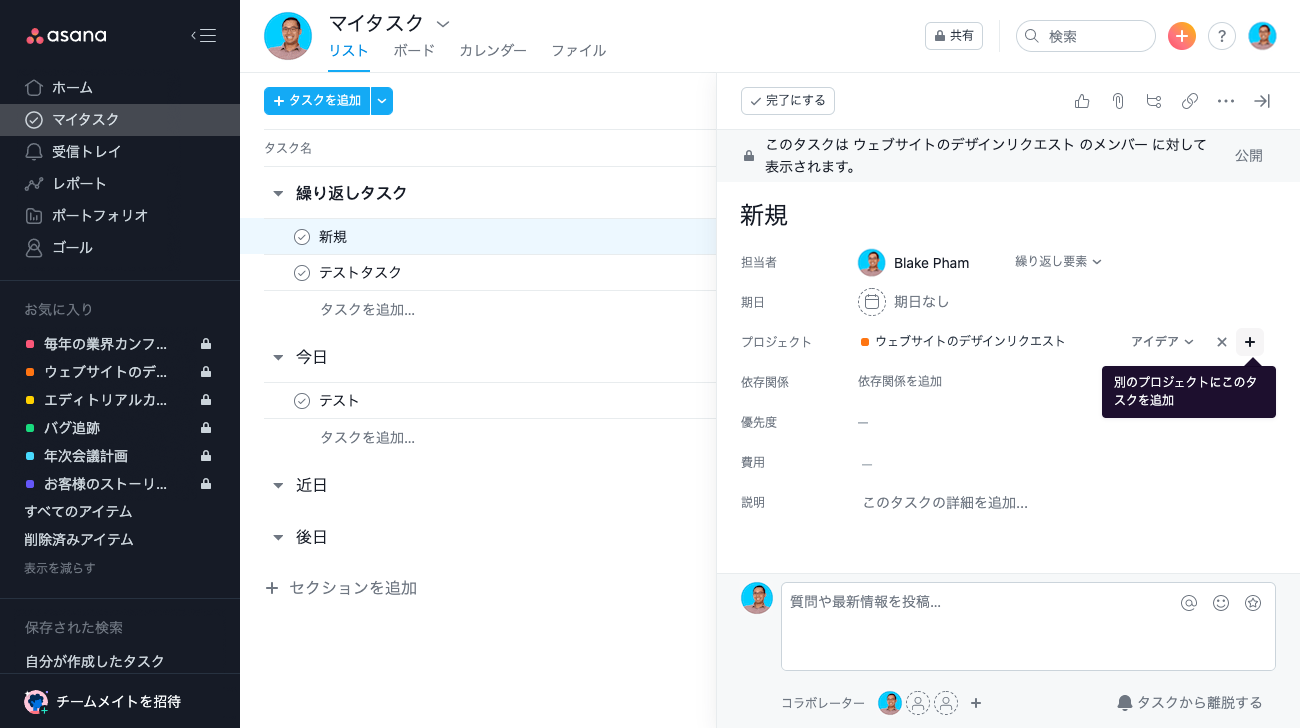The width and height of the screenshot is (1300, 728).
Task: Close the task details pane arrow icon
Action: pyautogui.click(x=1262, y=101)
